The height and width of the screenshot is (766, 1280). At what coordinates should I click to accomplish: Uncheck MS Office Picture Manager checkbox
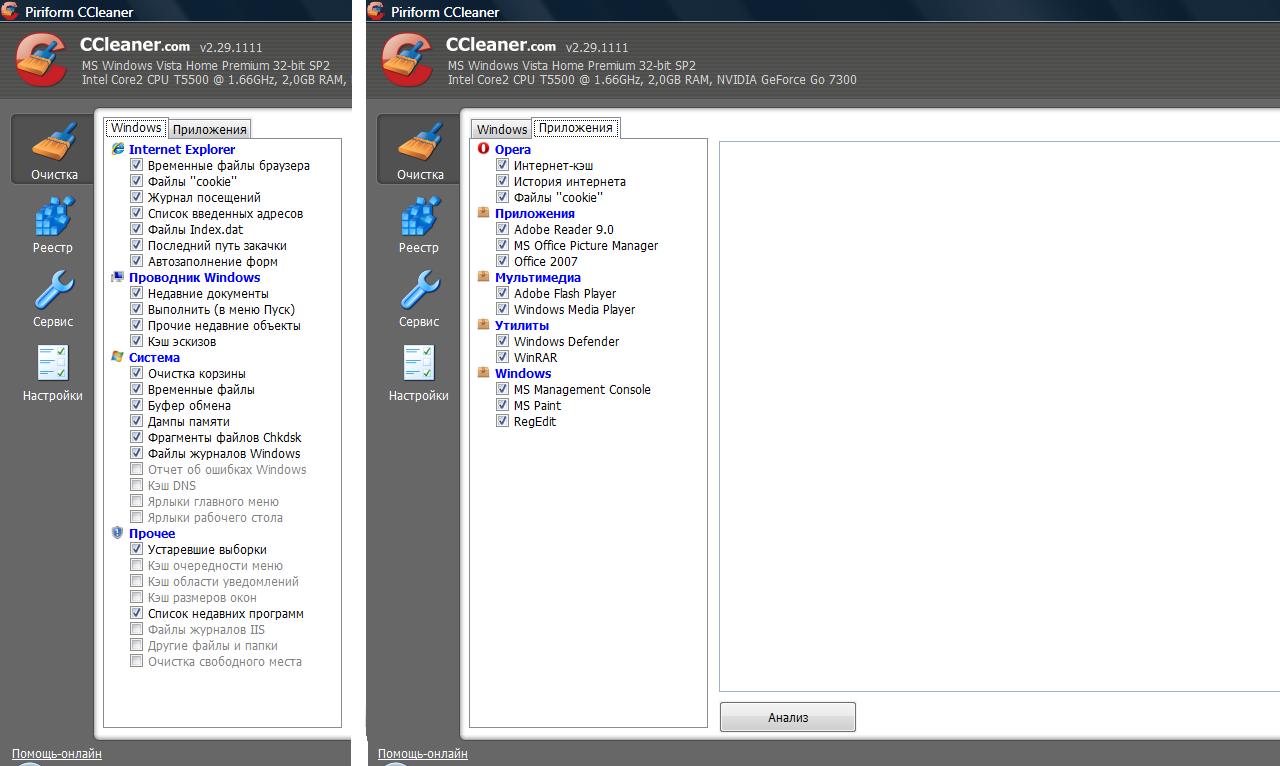point(503,245)
